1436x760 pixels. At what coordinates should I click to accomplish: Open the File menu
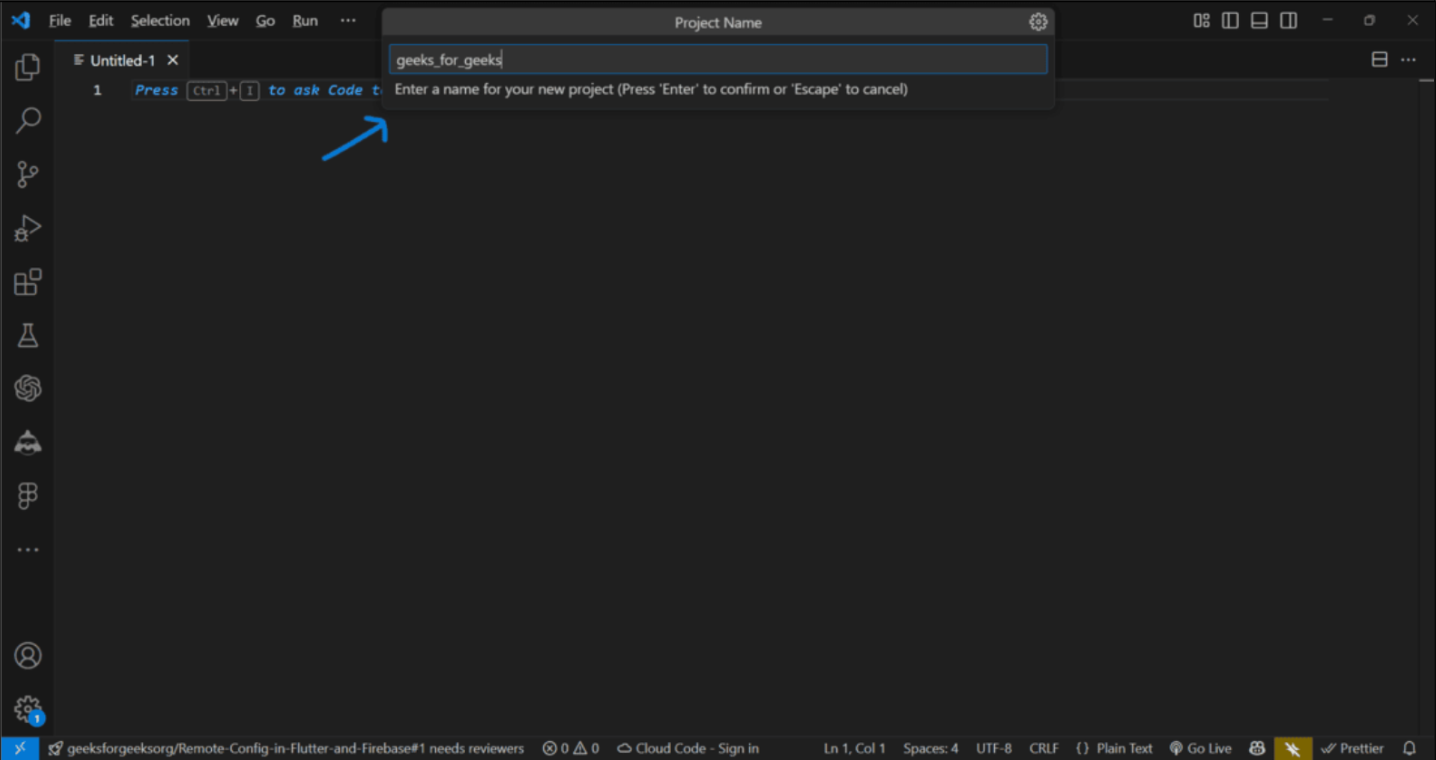click(60, 20)
